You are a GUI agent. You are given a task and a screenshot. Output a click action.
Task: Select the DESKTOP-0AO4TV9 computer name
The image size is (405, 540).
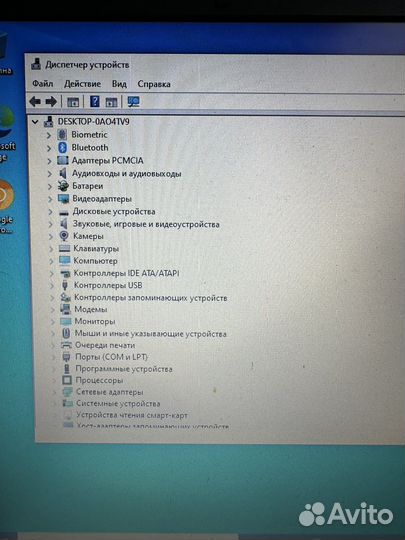coord(94,122)
